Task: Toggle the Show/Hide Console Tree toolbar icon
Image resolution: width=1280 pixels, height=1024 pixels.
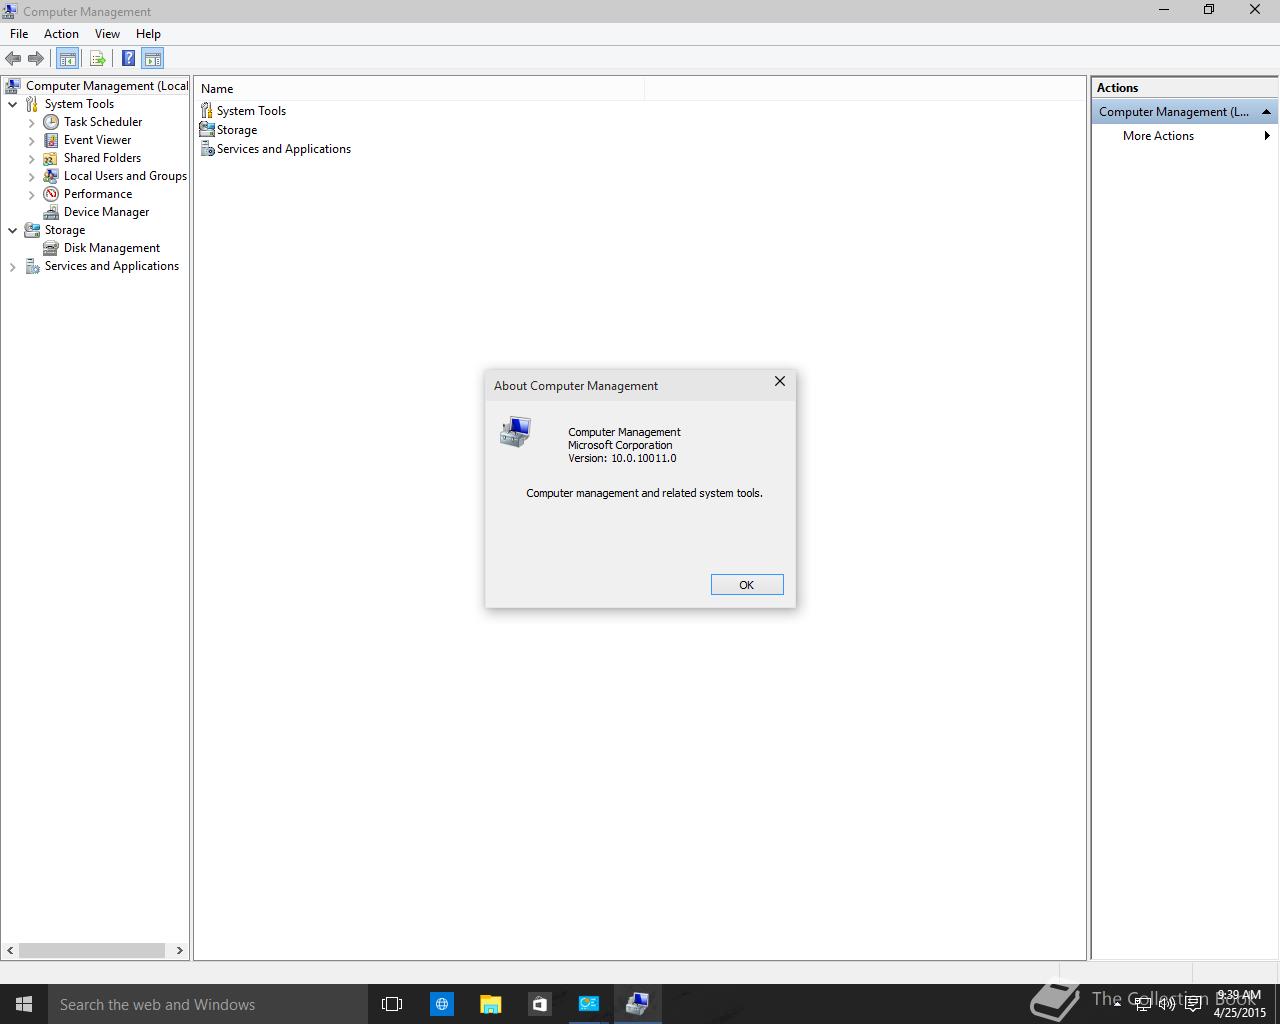Action: pyautogui.click(x=67, y=59)
